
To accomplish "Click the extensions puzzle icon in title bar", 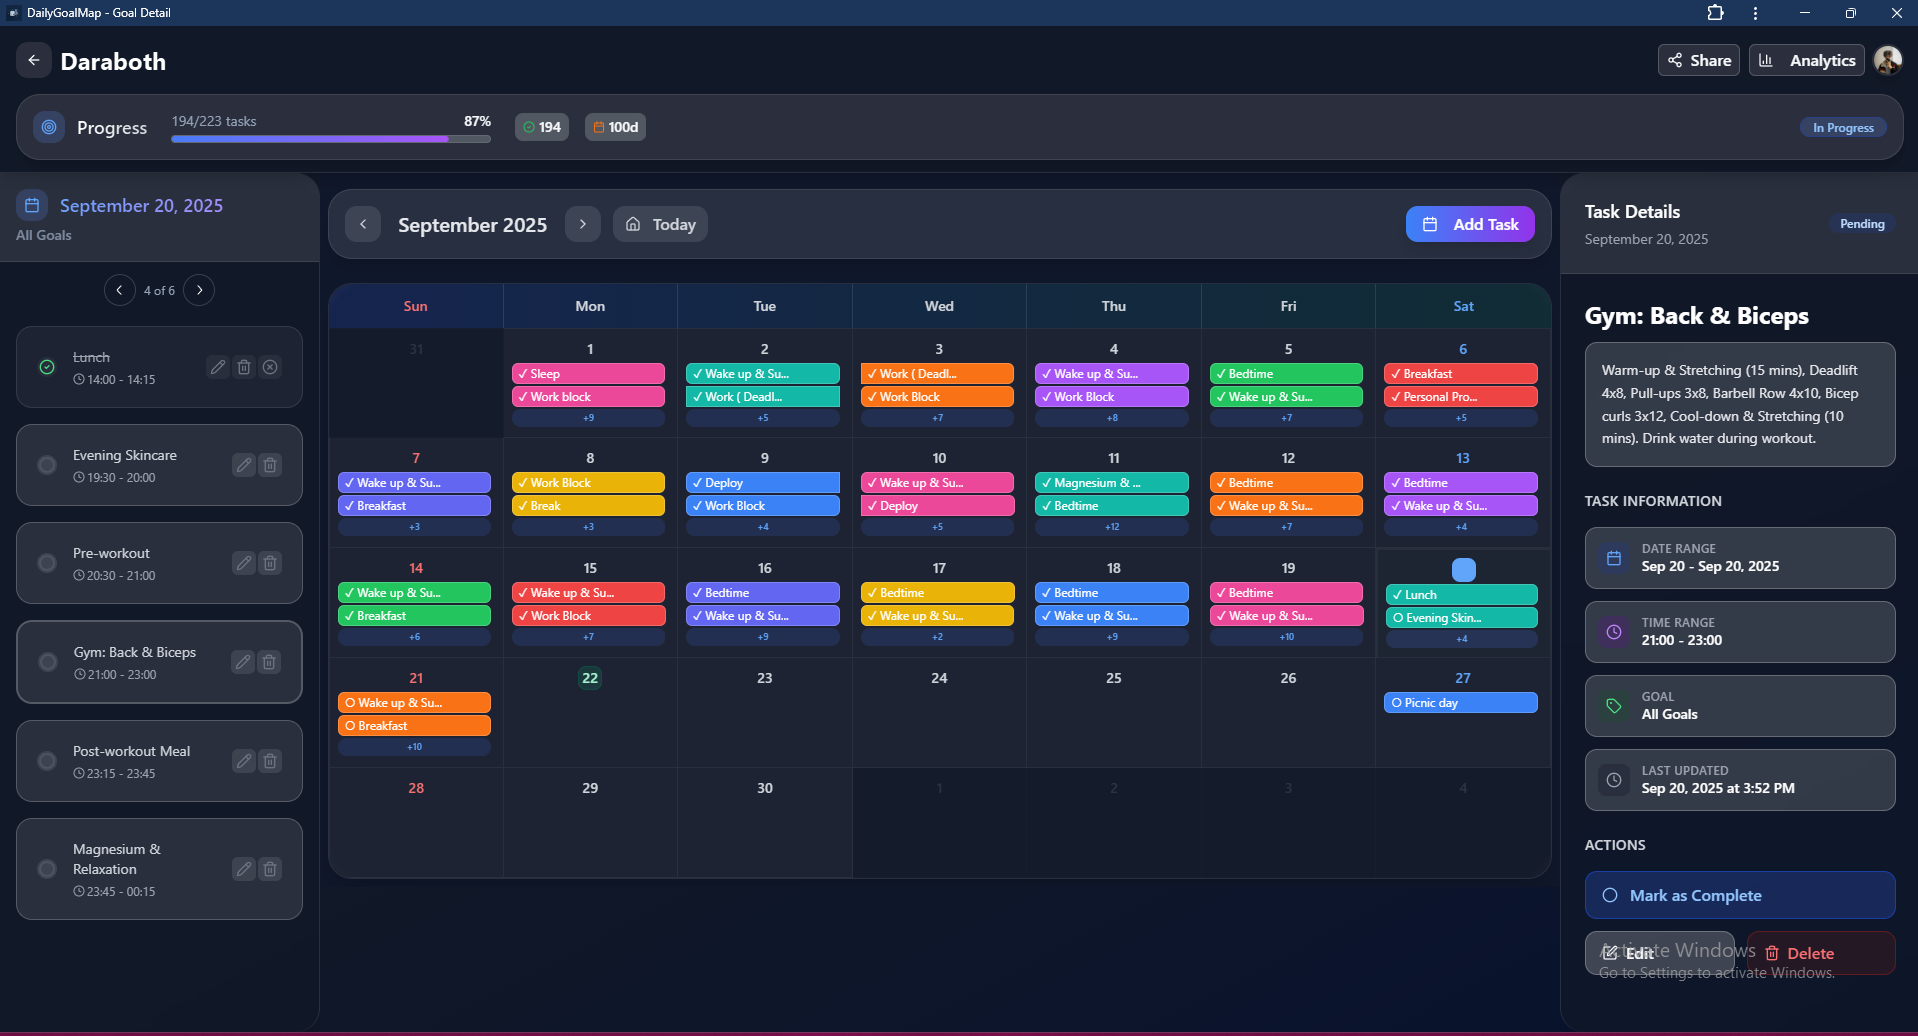I will (1715, 13).
